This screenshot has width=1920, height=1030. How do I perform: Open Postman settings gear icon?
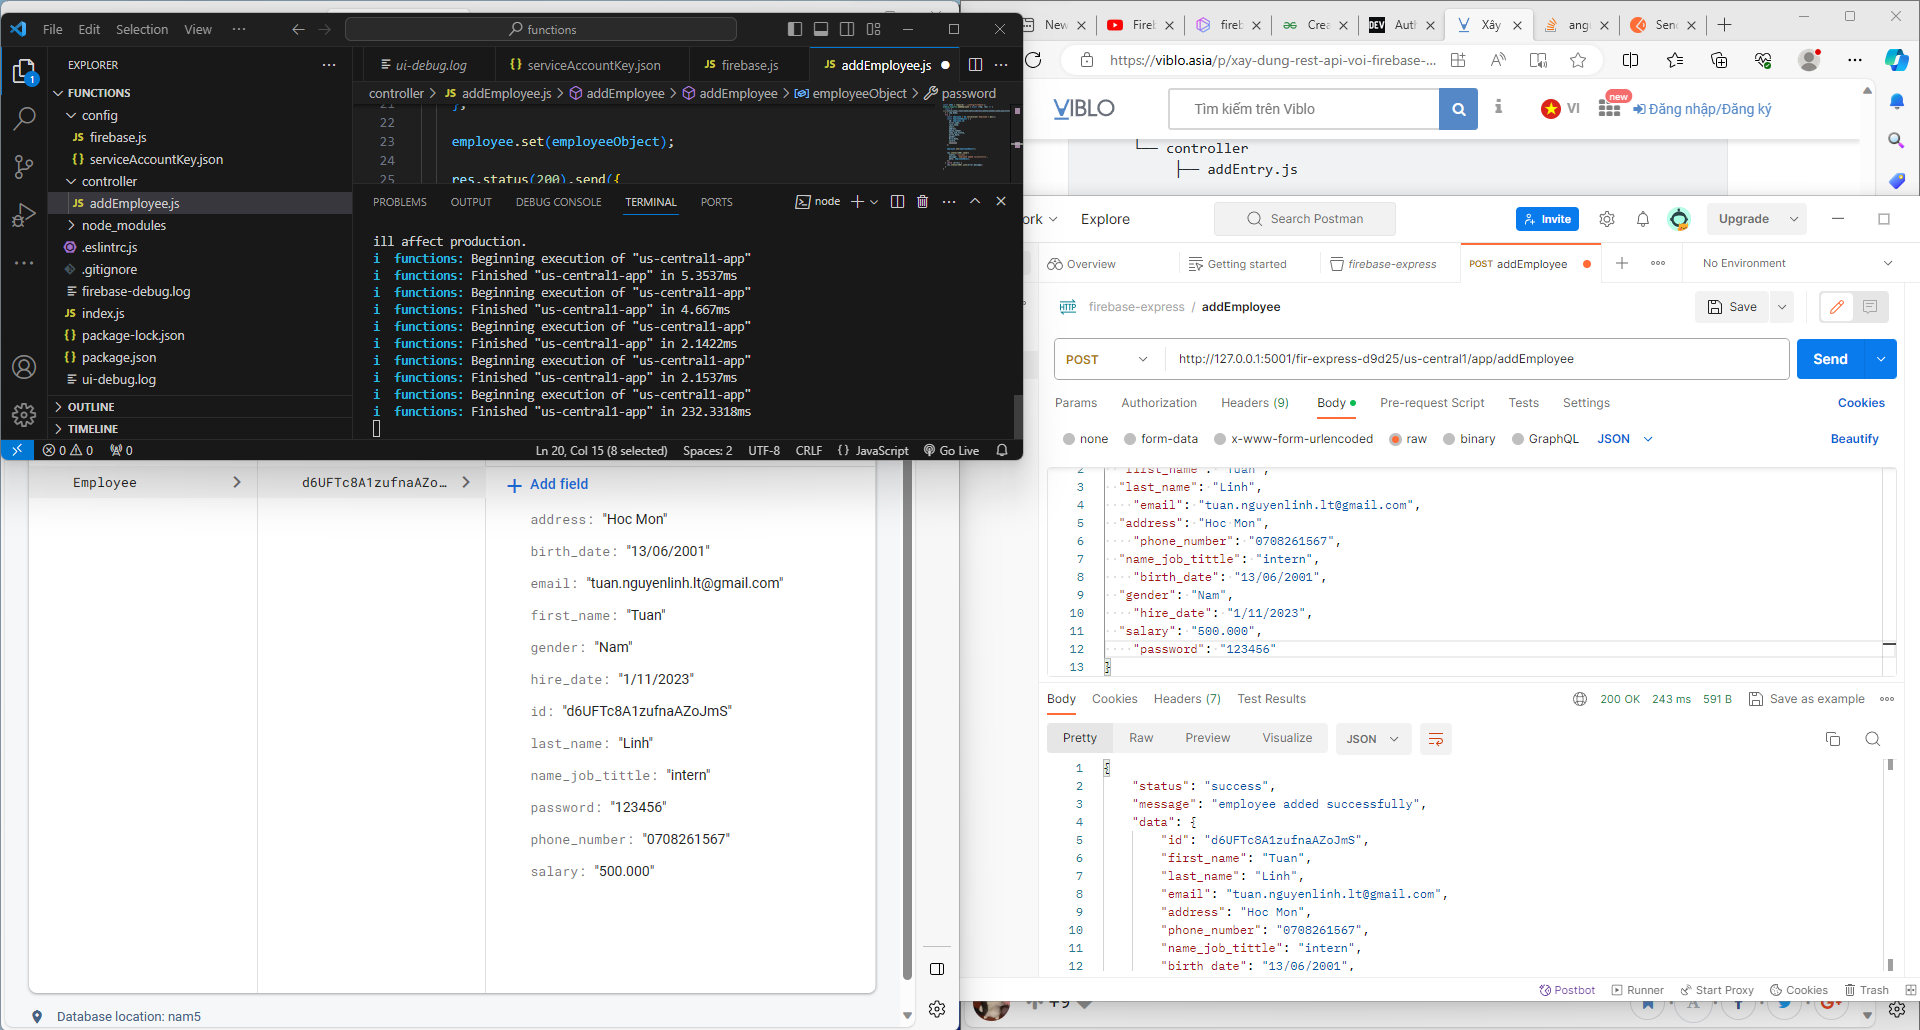[x=1607, y=219]
